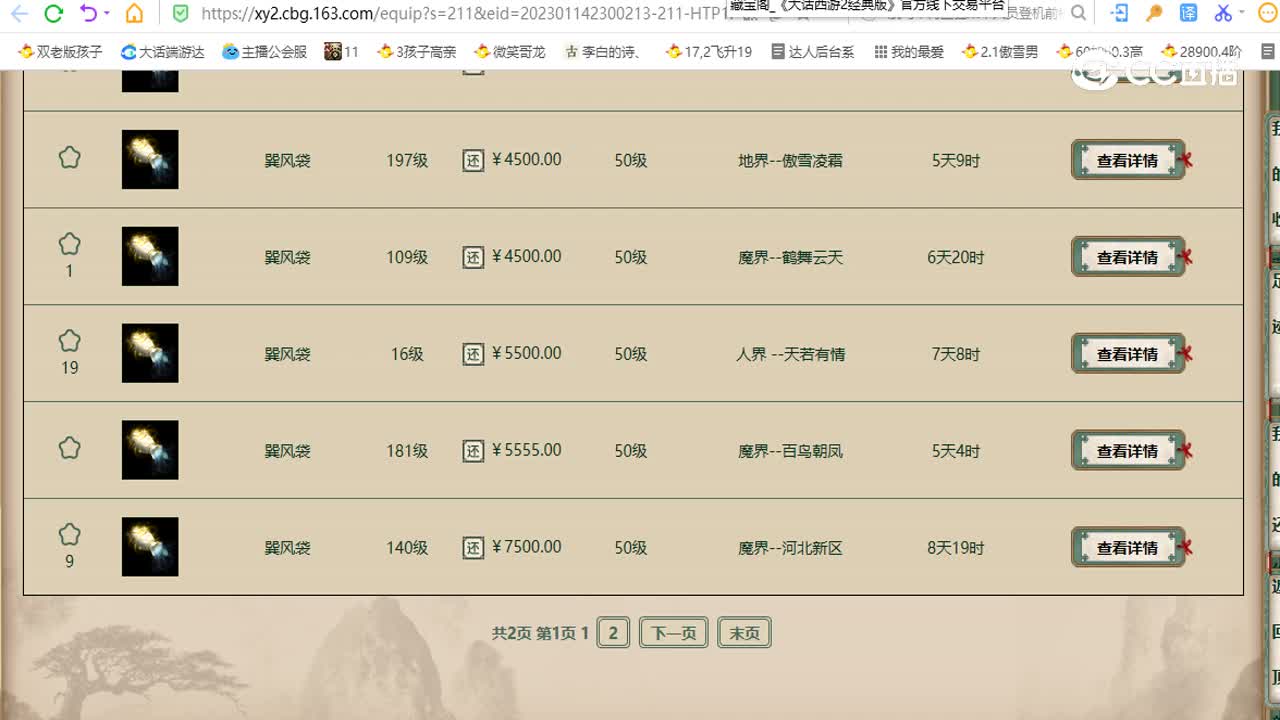1280x720 pixels.
Task: Reload the page with the green refresh icon
Action: 54,14
